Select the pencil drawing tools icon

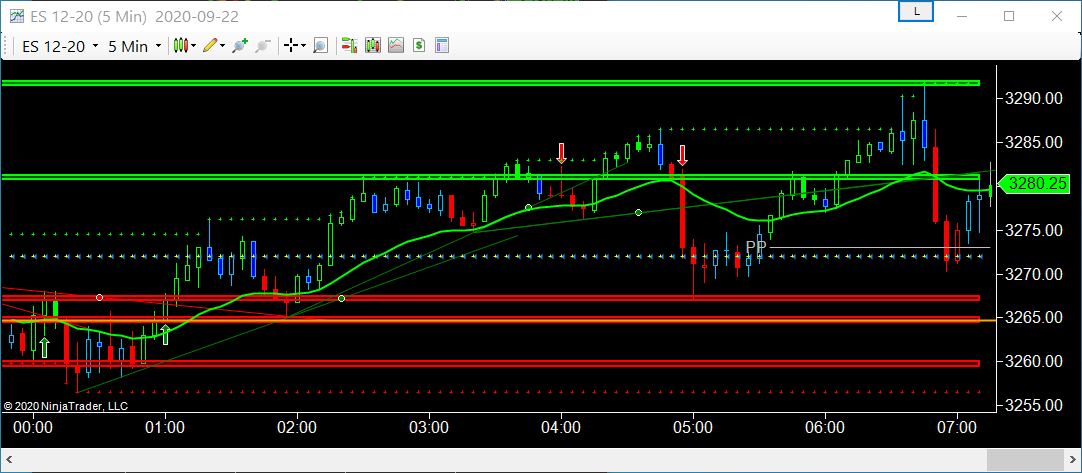[210, 46]
